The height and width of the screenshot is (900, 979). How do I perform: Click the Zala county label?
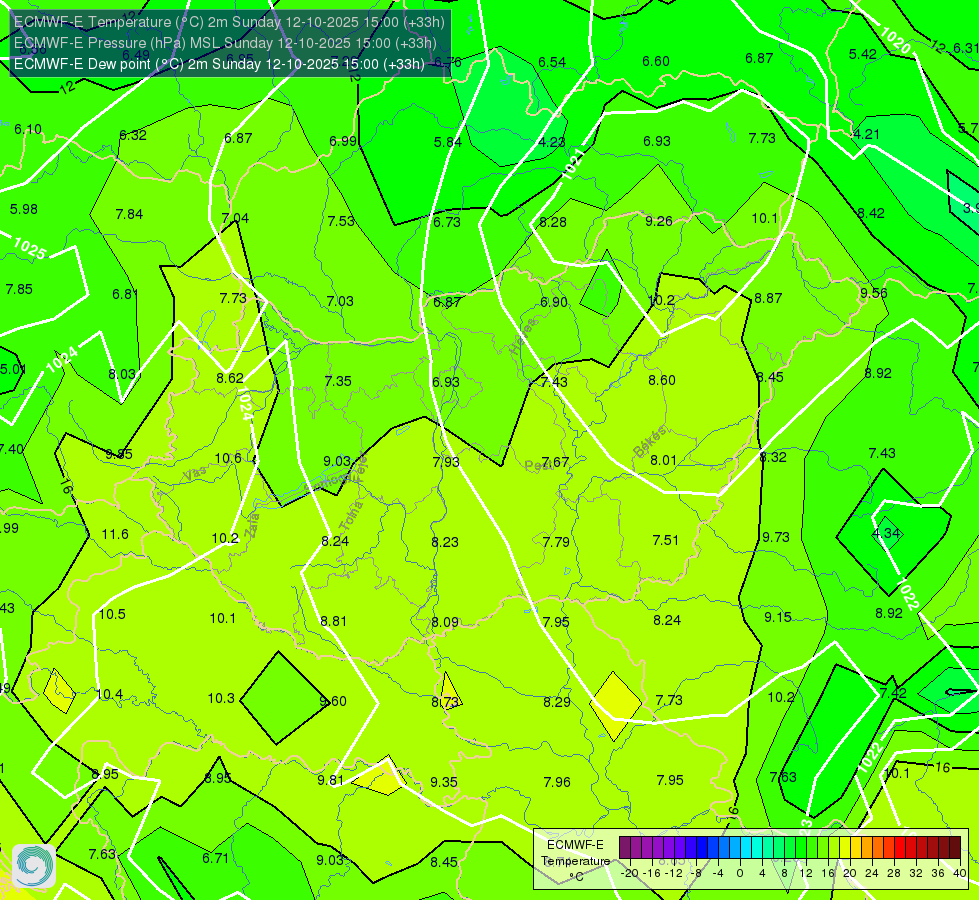pyautogui.click(x=252, y=523)
